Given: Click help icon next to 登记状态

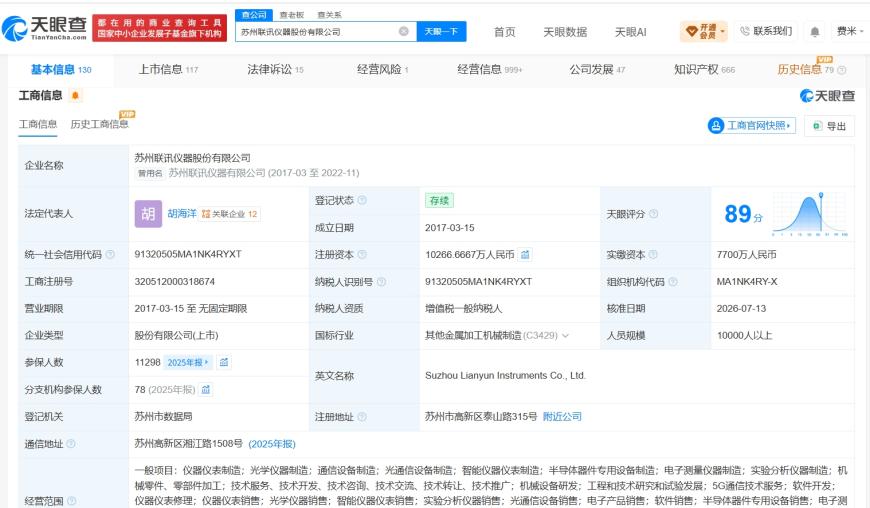Looking at the screenshot, I should coord(362,200).
